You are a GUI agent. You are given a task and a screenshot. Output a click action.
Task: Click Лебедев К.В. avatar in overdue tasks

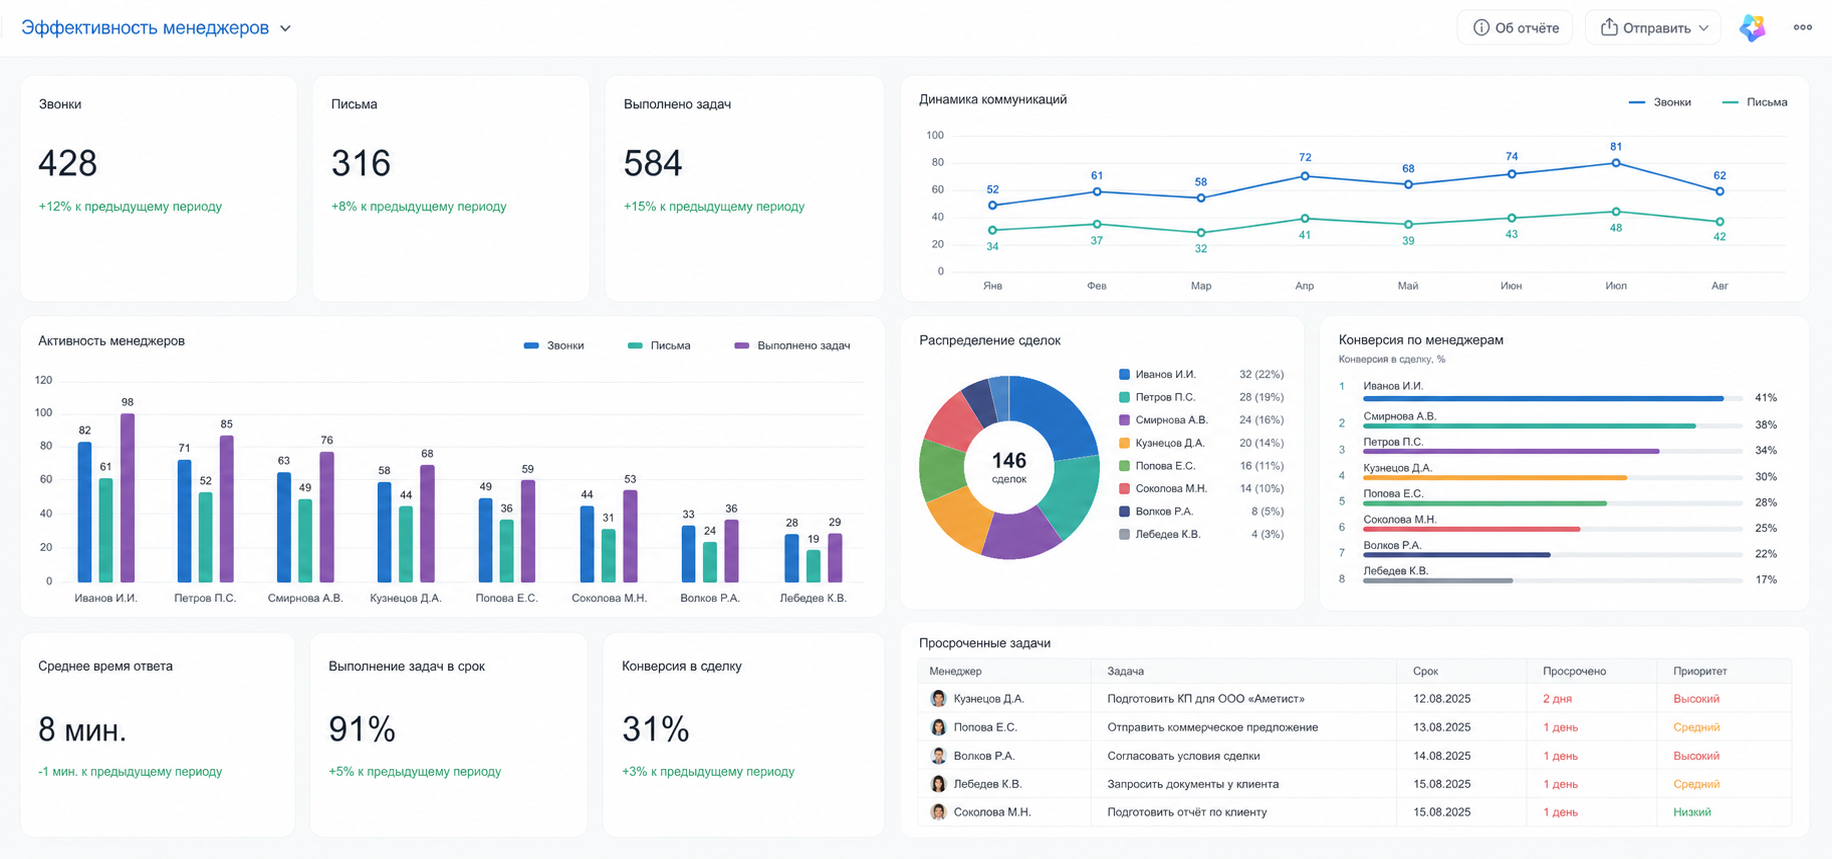pos(938,784)
